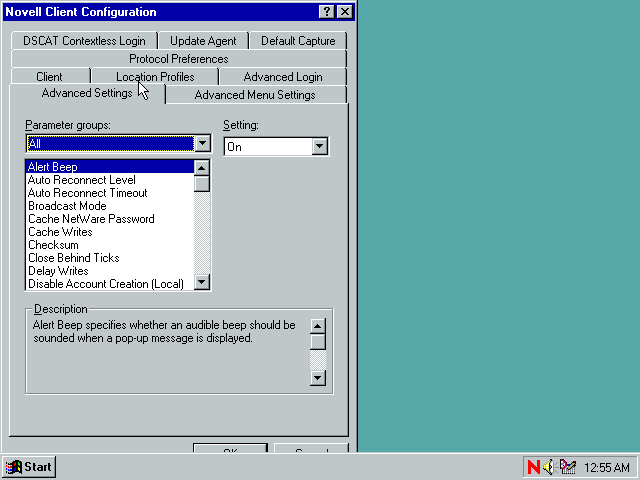Select Delay Writes parameter
This screenshot has height=480, width=640.
coord(110,271)
